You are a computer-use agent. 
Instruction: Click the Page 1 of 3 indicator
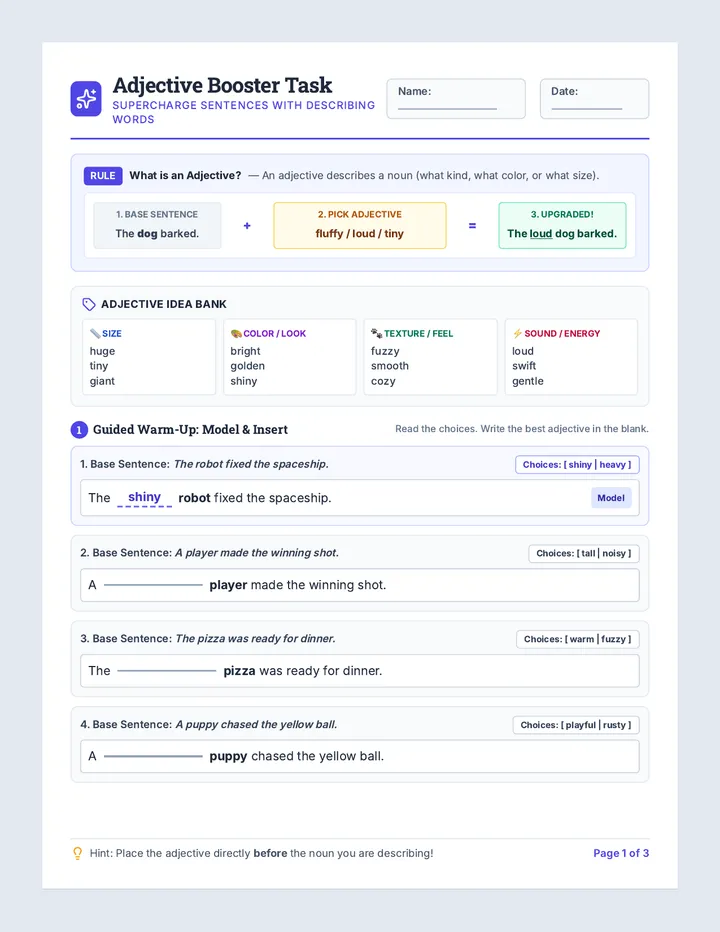pyautogui.click(x=621, y=854)
